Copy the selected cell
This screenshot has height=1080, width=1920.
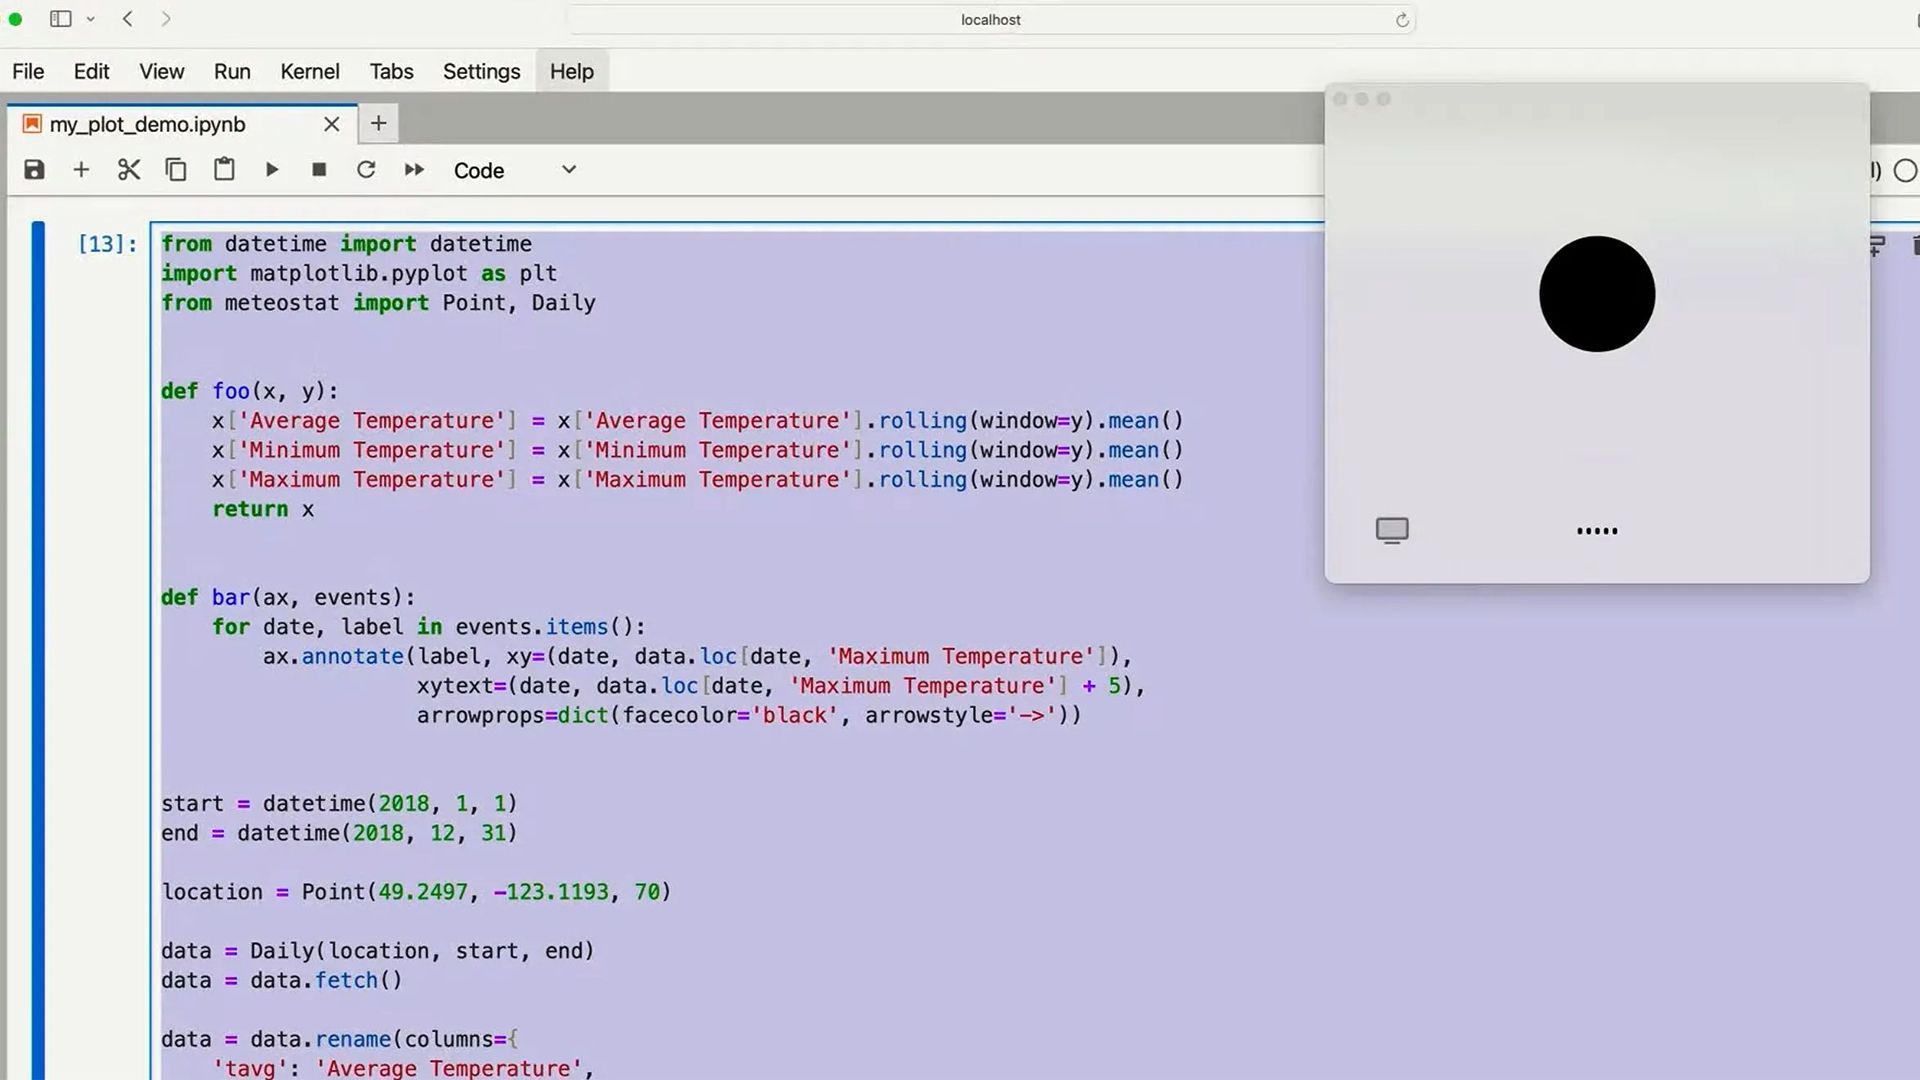click(176, 170)
